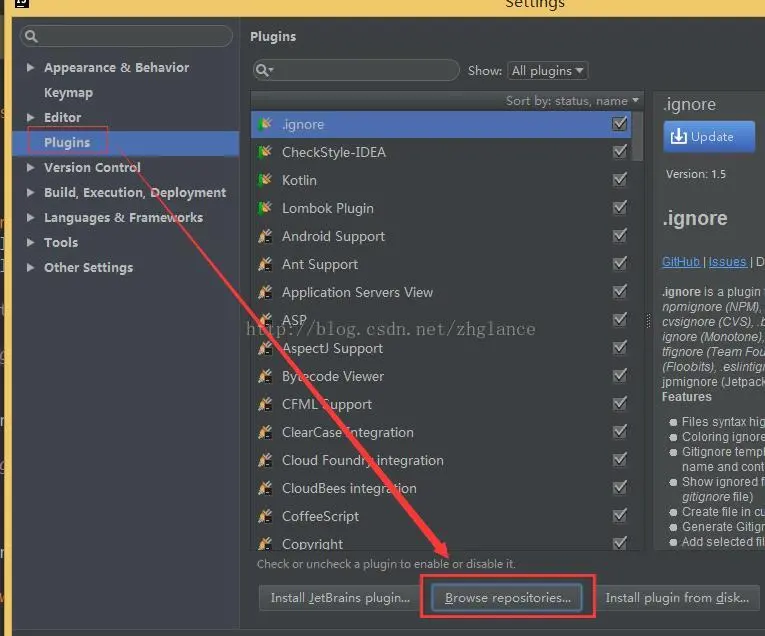Viewport: 765px width, 636px height.
Task: Toggle the CoffeeScript plugin checkbox
Action: tap(620, 516)
